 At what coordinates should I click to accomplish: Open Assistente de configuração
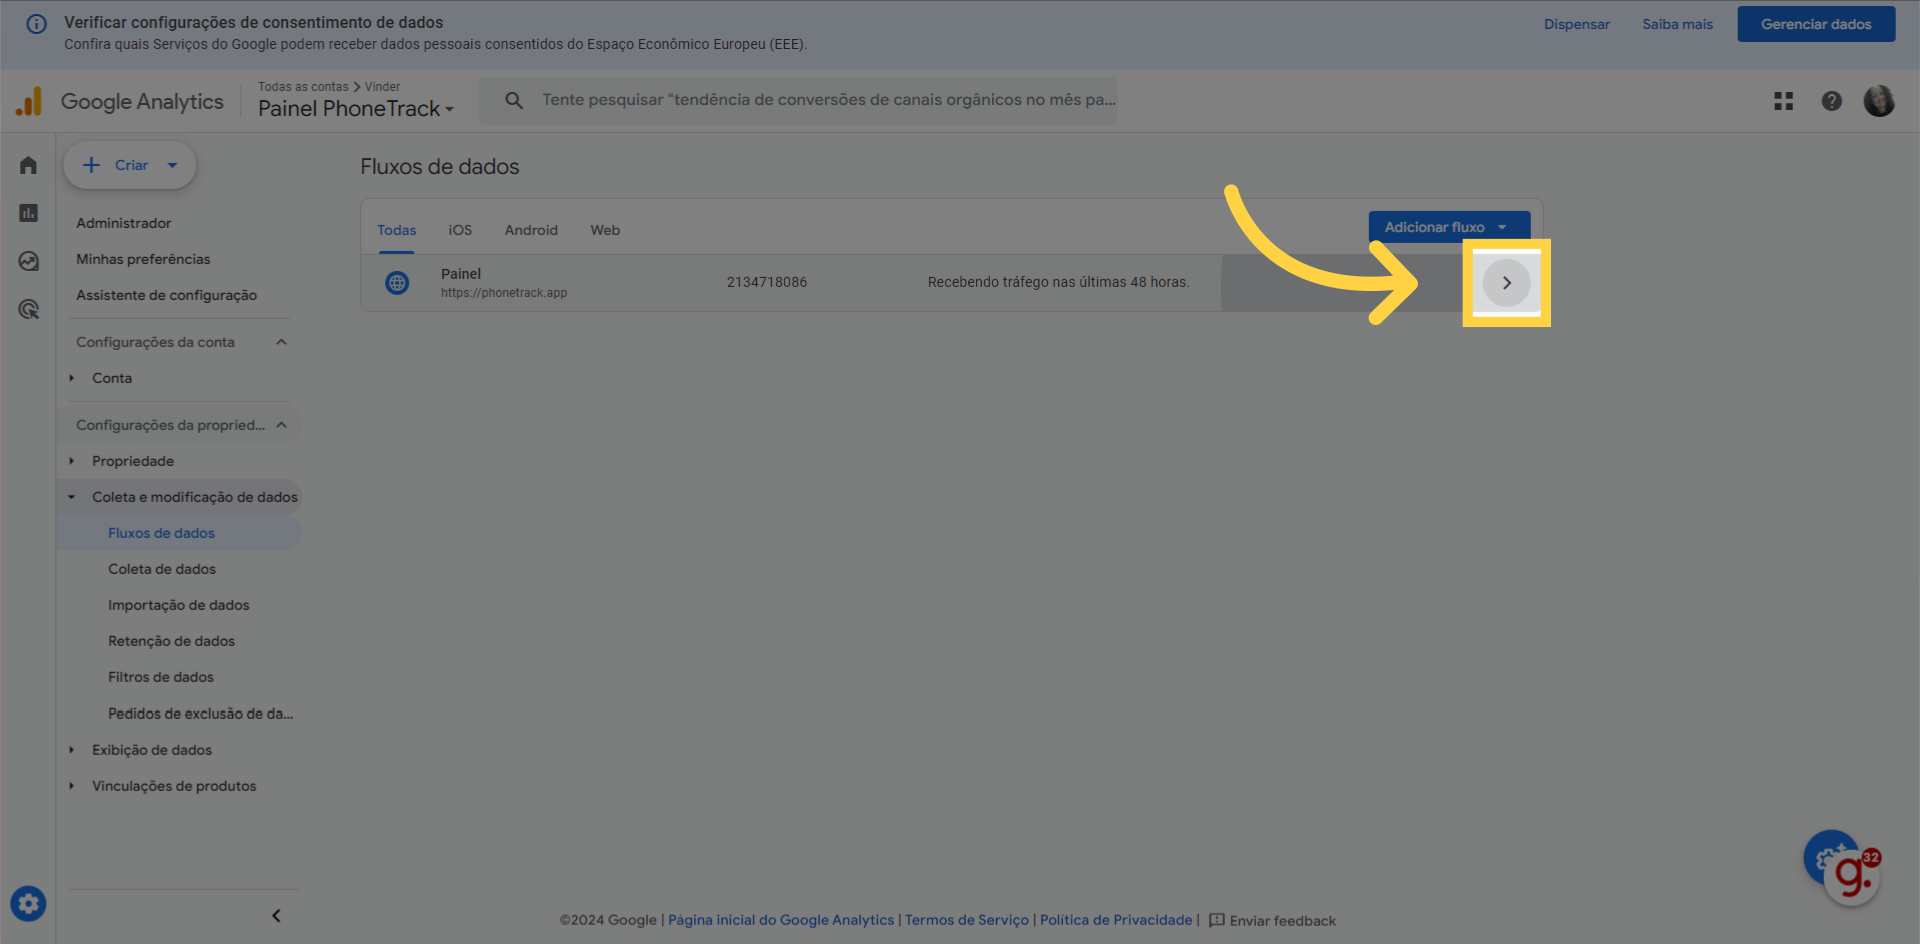[x=166, y=295]
